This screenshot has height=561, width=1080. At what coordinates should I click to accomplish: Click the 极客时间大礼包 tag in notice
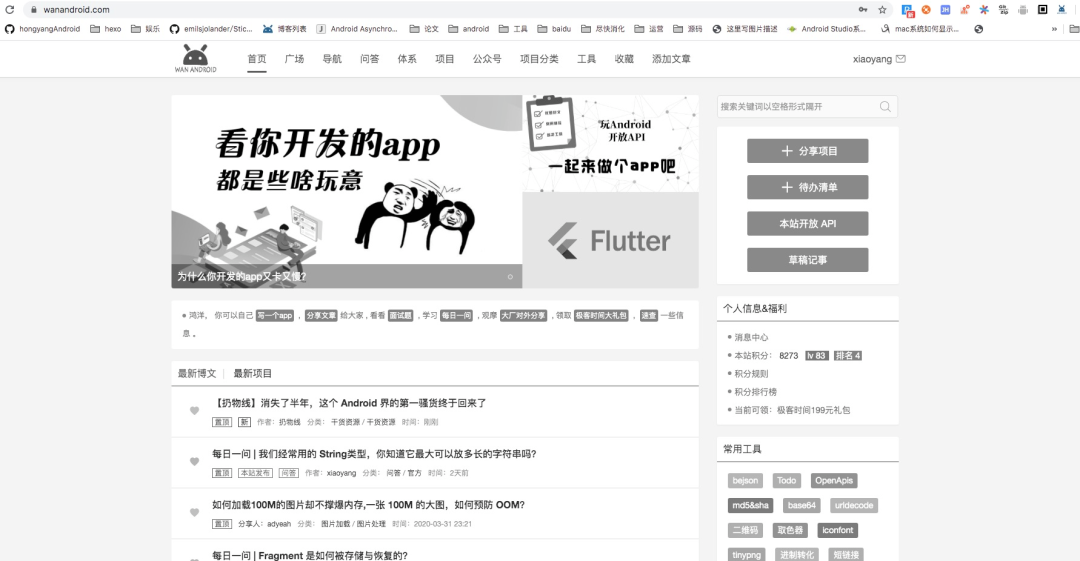pos(601,316)
